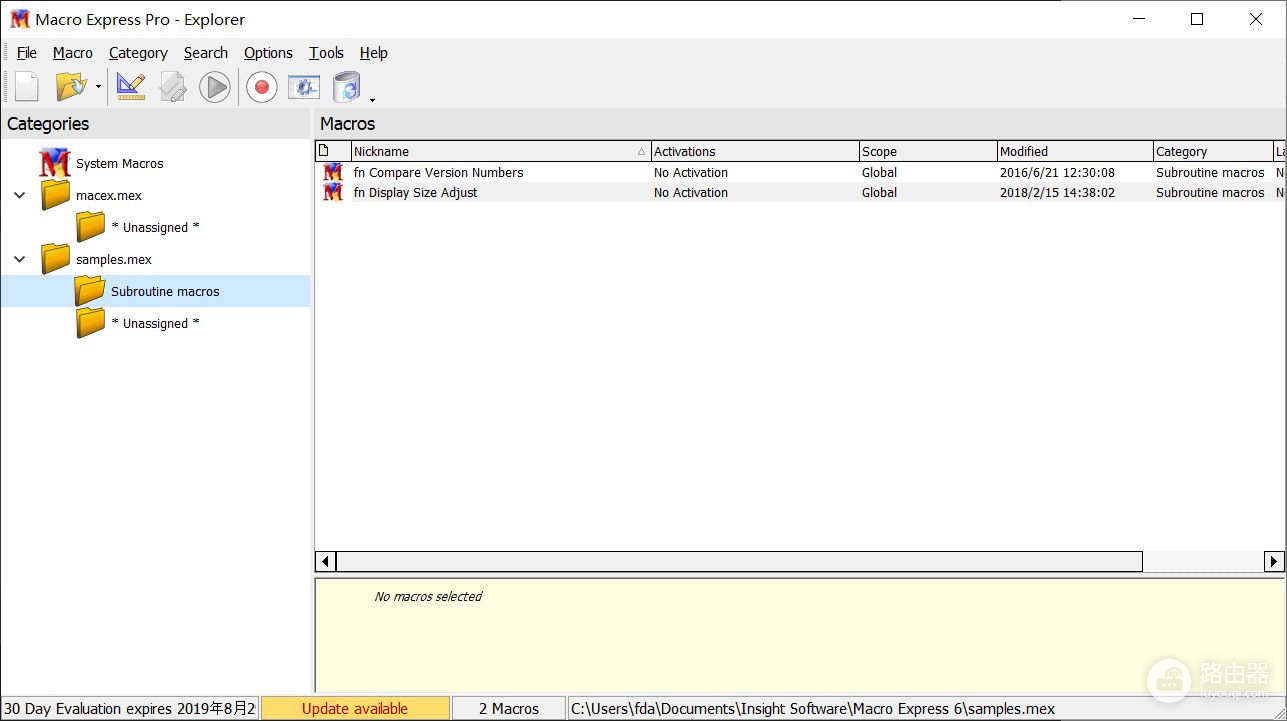The image size is (1287, 721).
Task: Collapse the macex.mex tree node
Action: click(x=19, y=195)
